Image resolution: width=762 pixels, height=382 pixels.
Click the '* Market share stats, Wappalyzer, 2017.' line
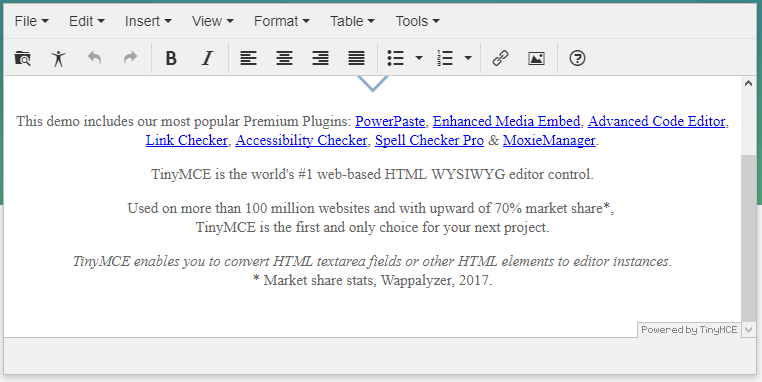pyautogui.click(x=372, y=280)
